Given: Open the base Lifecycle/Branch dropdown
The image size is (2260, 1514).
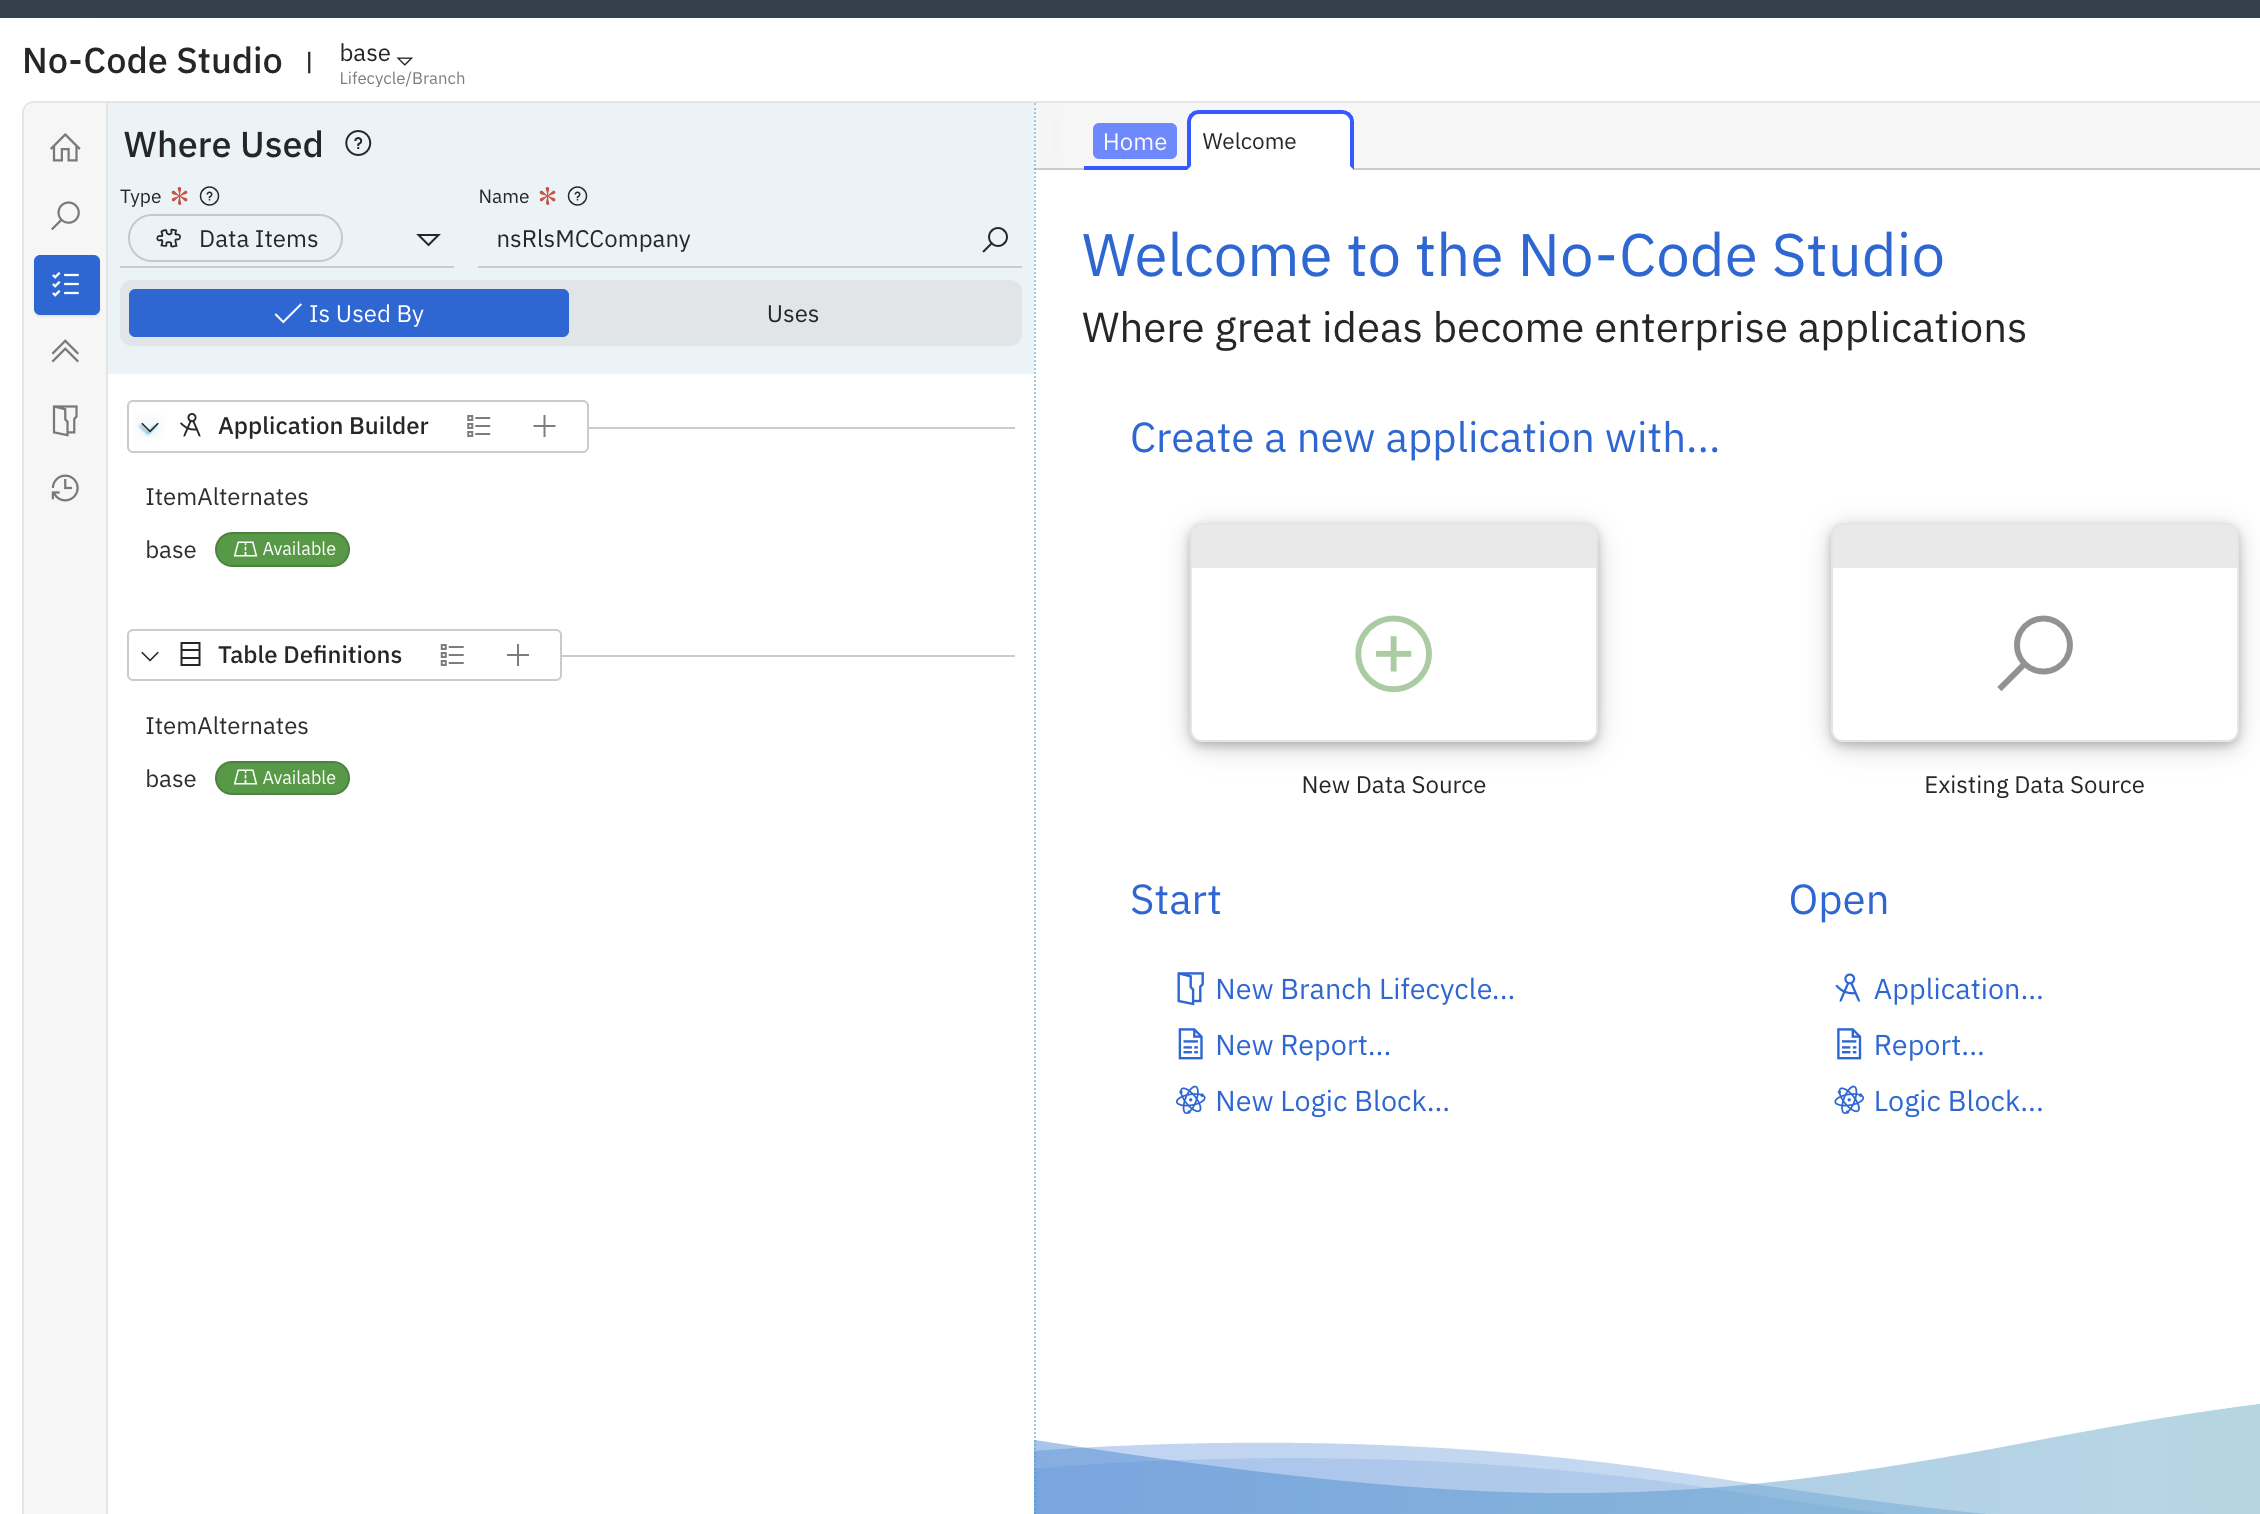Looking at the screenshot, I should coord(376,54).
